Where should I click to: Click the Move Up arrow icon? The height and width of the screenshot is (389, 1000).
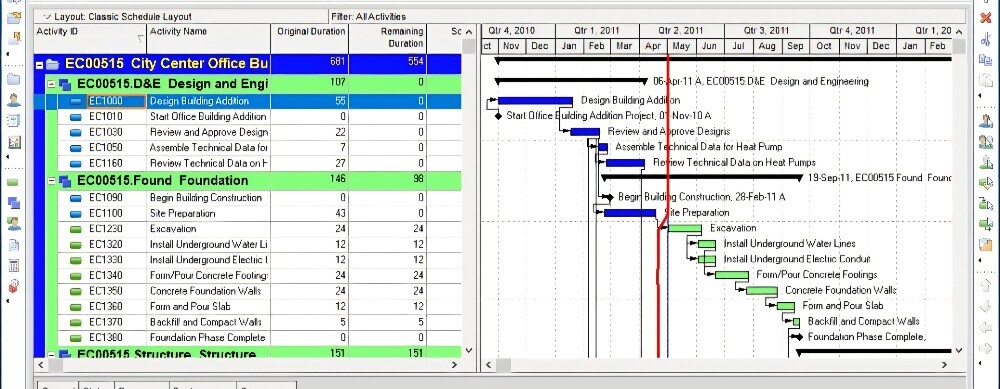point(985,286)
